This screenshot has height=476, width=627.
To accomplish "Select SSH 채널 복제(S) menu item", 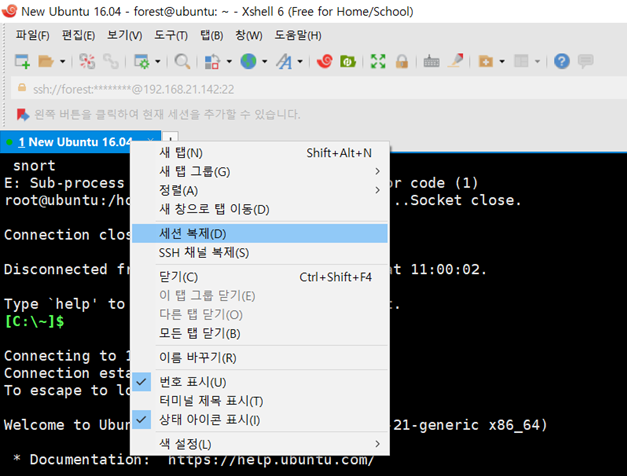I will tap(260, 252).
